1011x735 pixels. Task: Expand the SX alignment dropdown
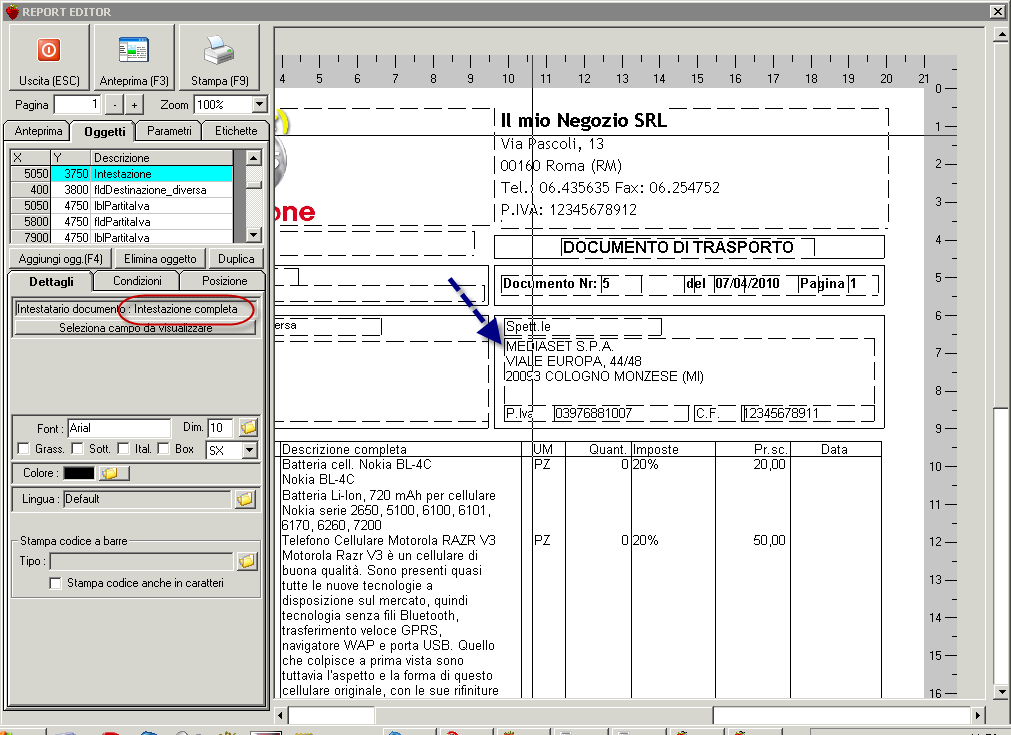(x=249, y=451)
